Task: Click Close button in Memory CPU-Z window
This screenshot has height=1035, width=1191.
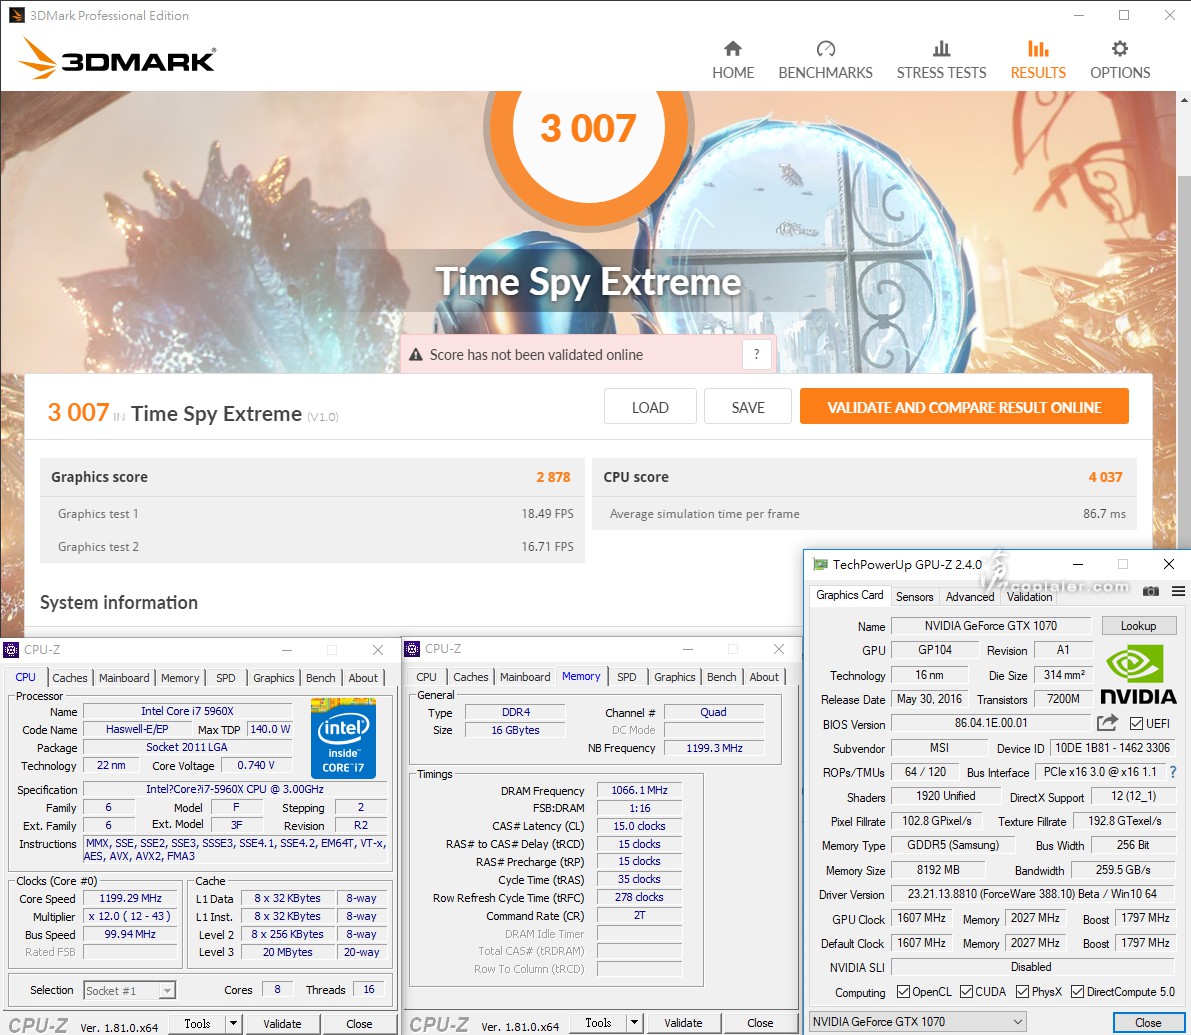Action: (760, 1022)
